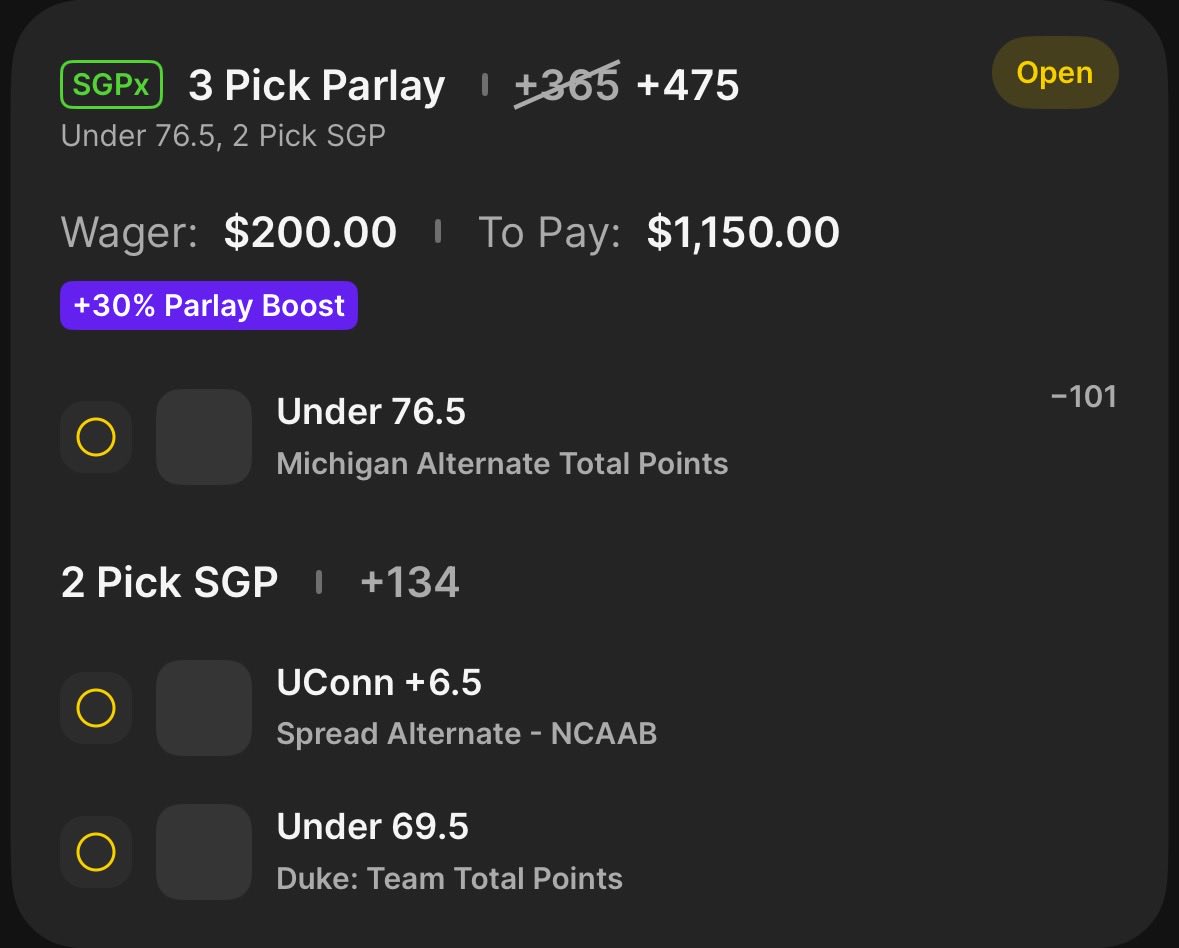Click the green SGPx badge icon
The width and height of the screenshot is (1179, 948).
111,86
